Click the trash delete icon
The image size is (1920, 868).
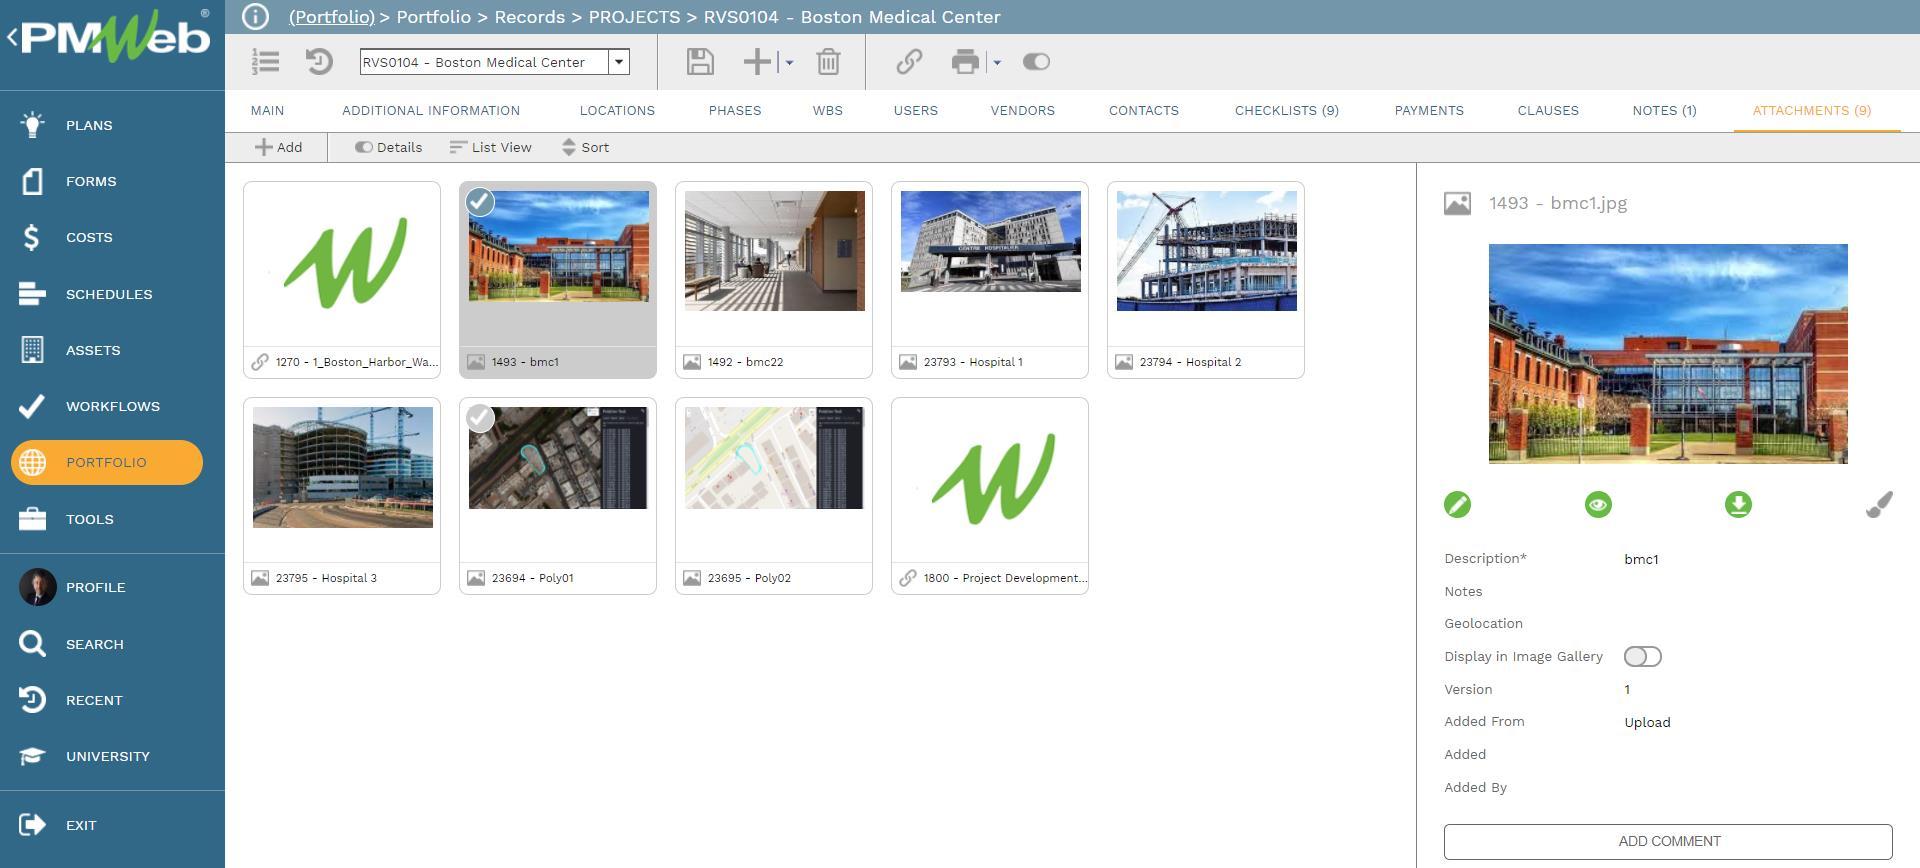[828, 62]
